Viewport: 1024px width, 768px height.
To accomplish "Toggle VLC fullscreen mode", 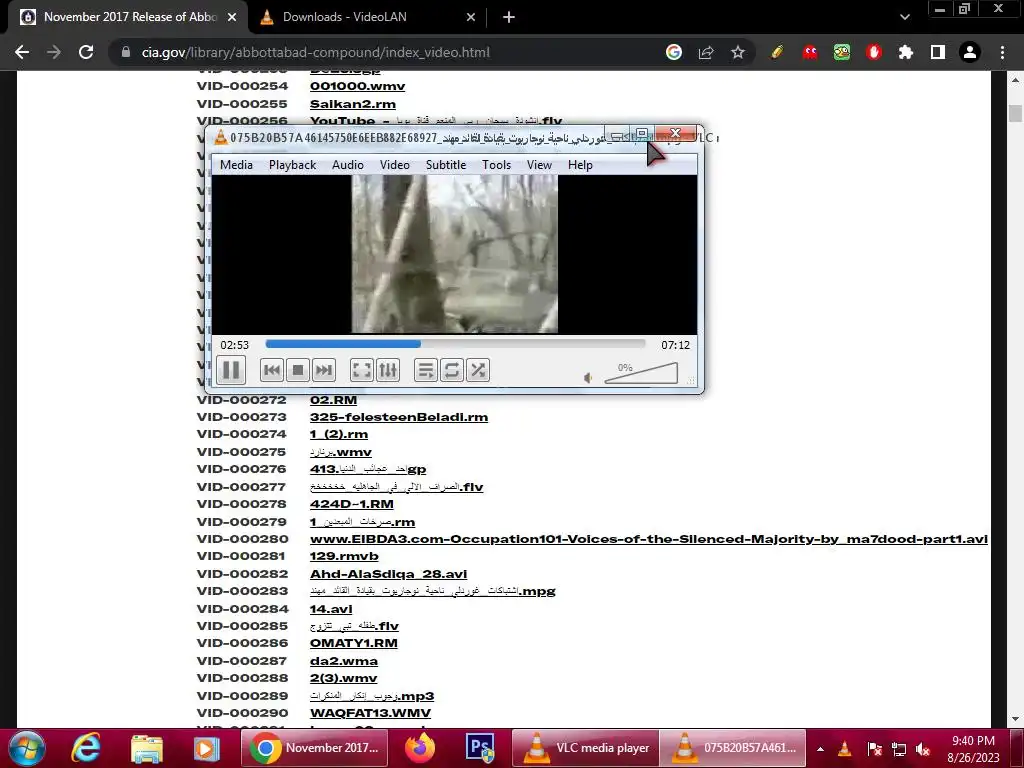I will (361, 370).
